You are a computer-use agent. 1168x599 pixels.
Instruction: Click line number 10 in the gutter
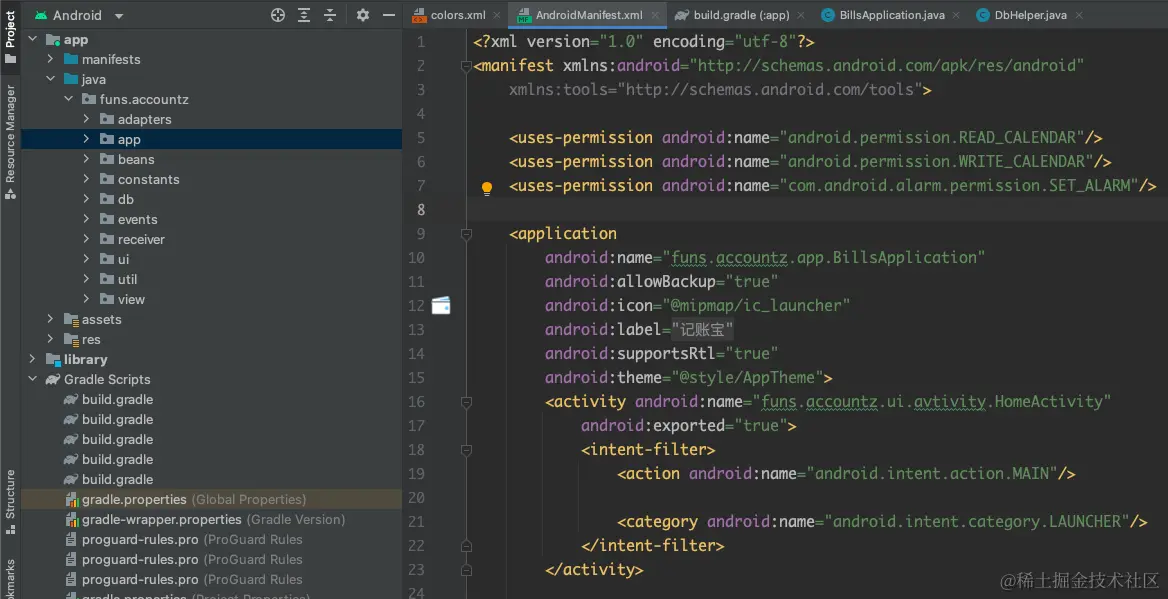pos(422,257)
